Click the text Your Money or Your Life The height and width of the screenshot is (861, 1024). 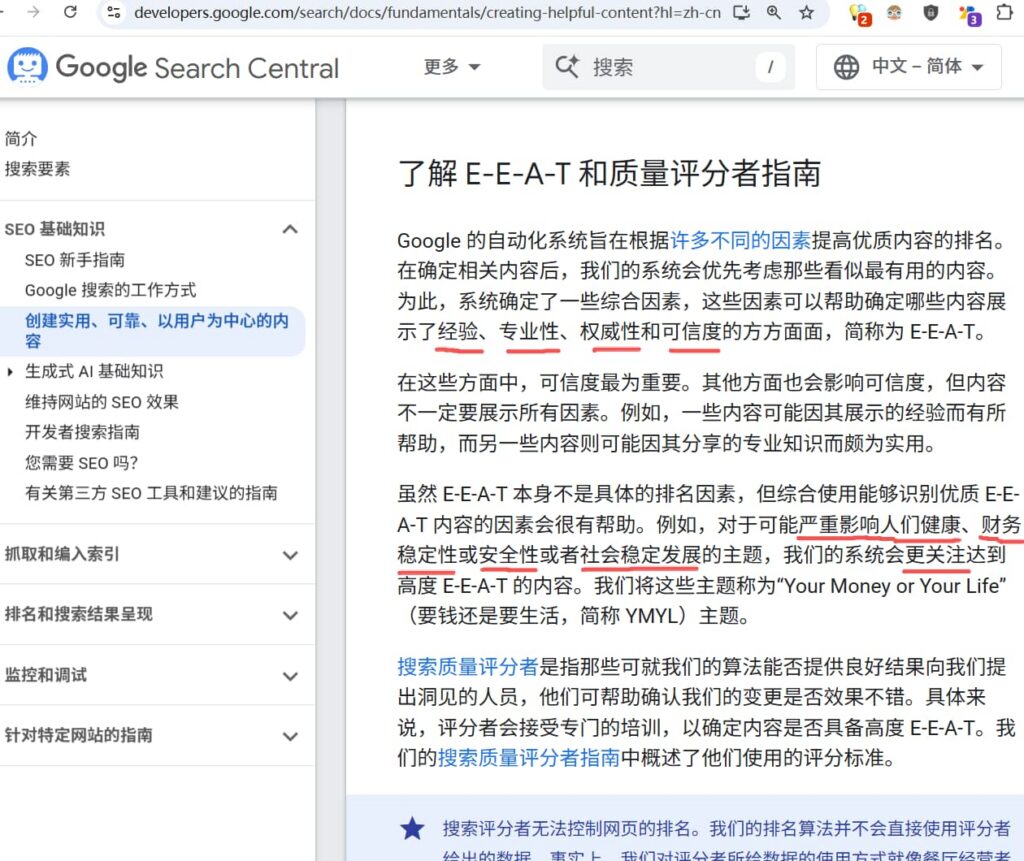point(891,585)
